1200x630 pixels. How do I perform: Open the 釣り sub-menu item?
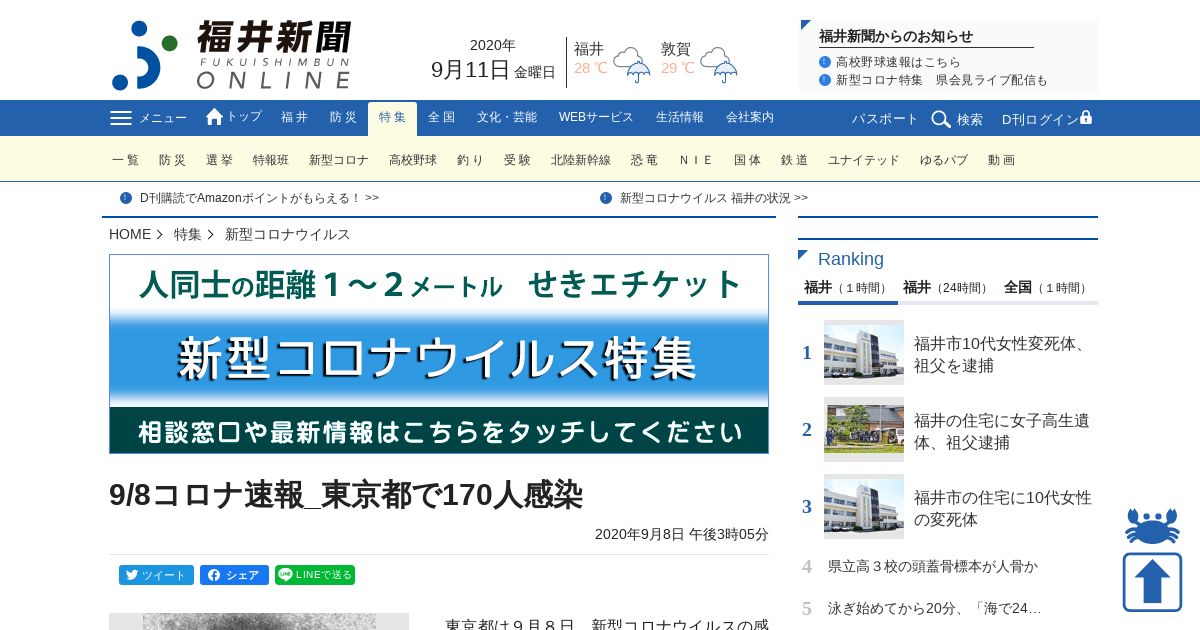point(470,160)
